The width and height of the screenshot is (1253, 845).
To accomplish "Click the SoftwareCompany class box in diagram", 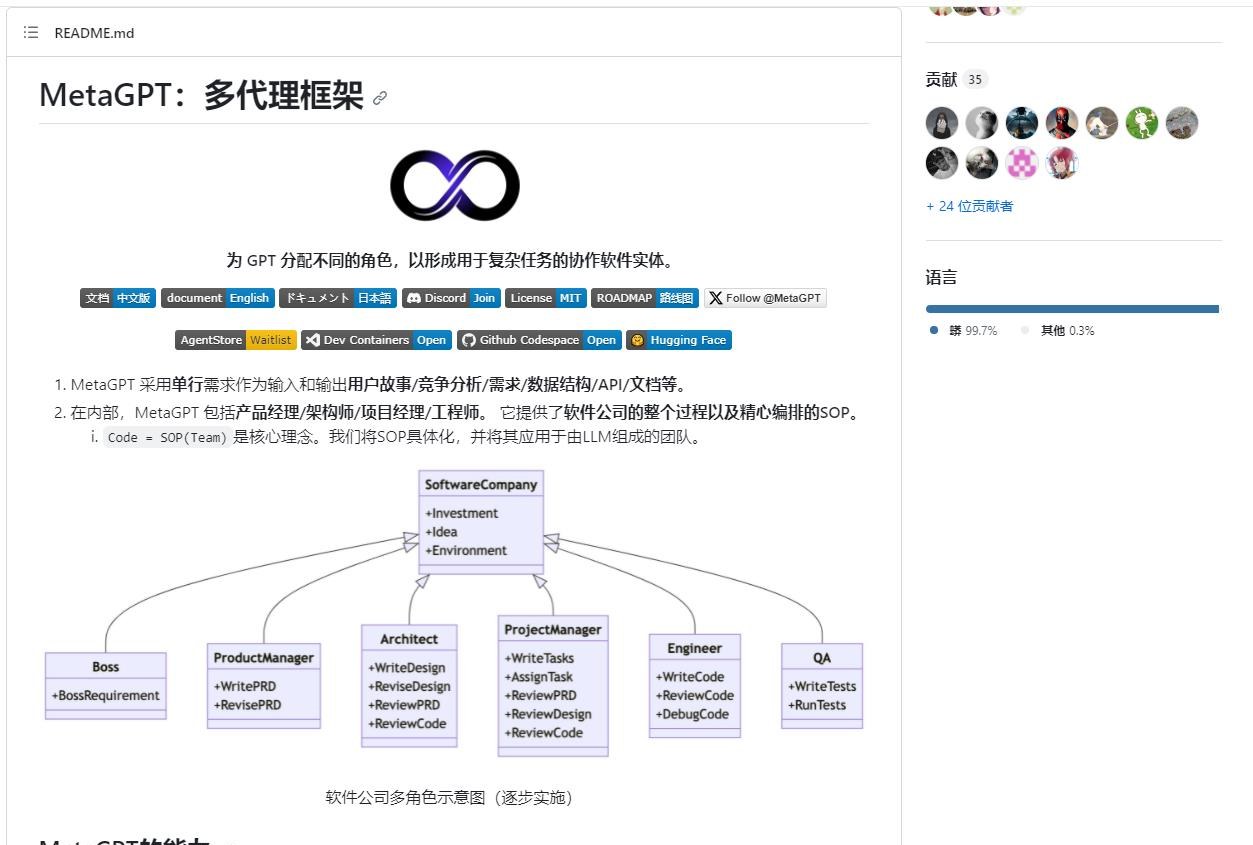I will point(481,522).
